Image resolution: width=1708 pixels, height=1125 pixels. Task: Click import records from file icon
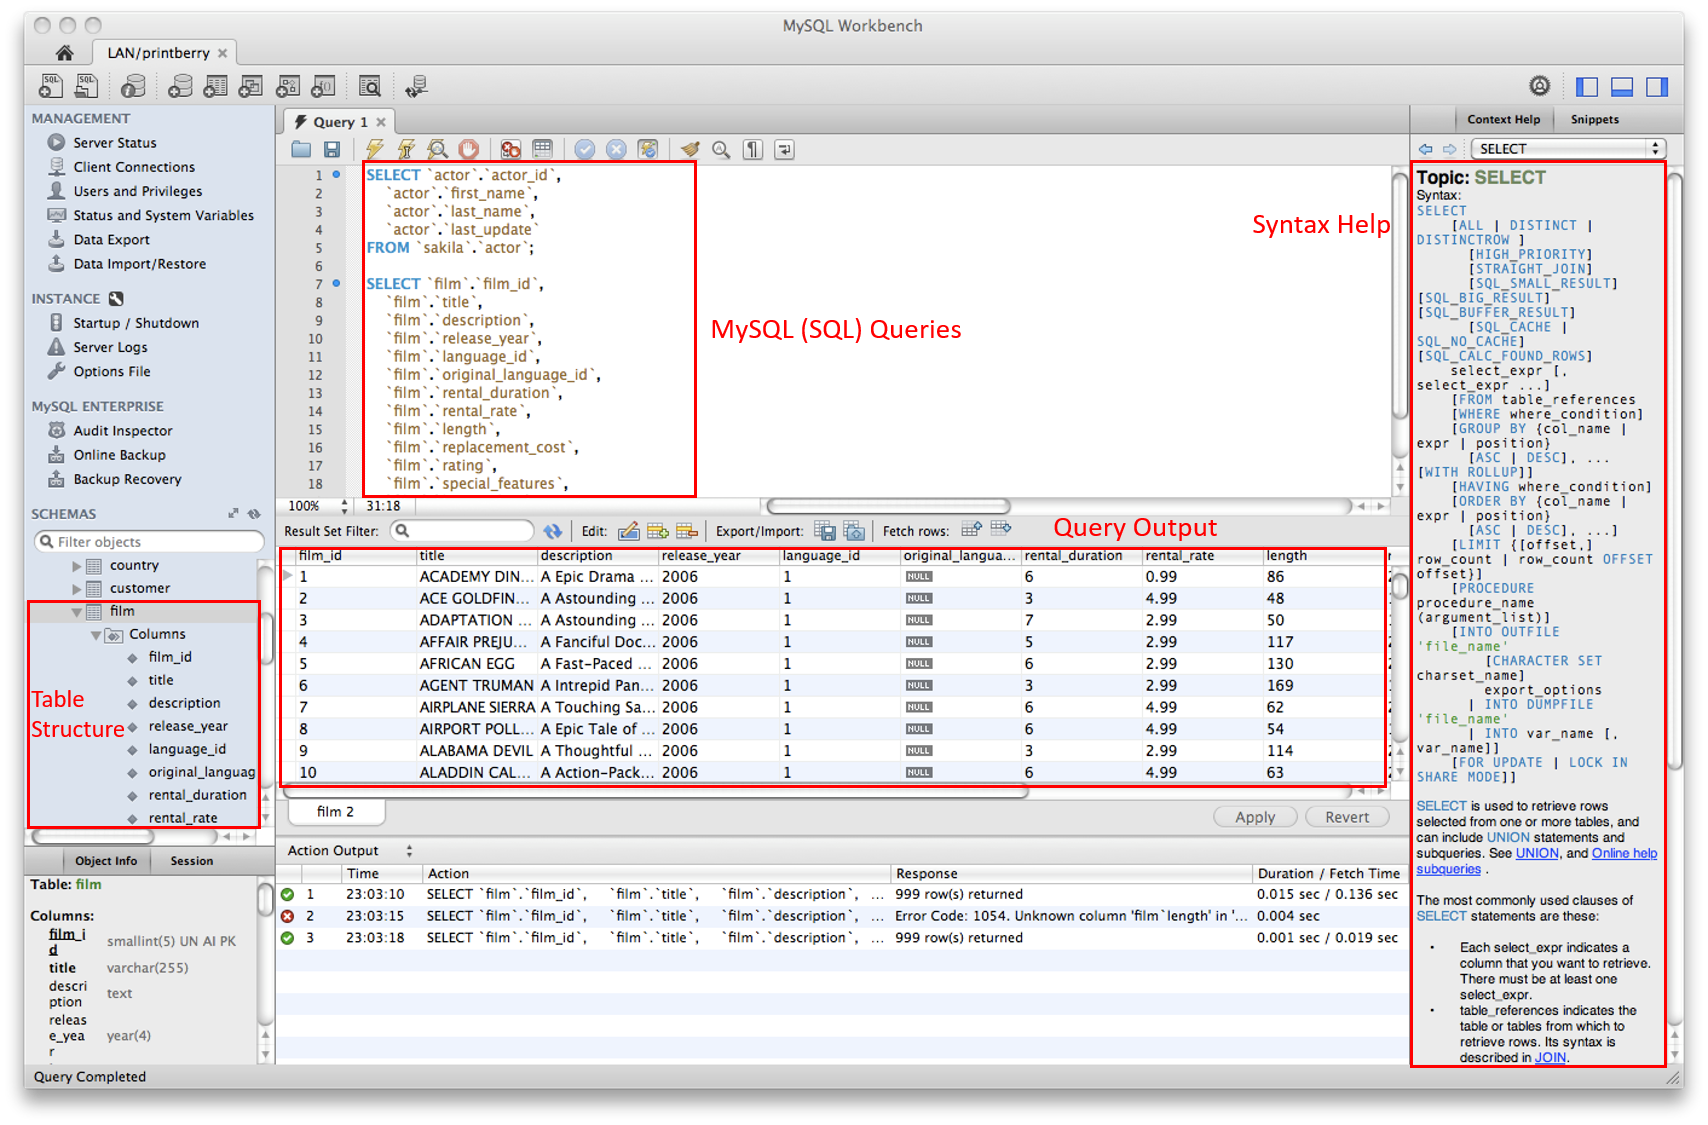(x=854, y=531)
